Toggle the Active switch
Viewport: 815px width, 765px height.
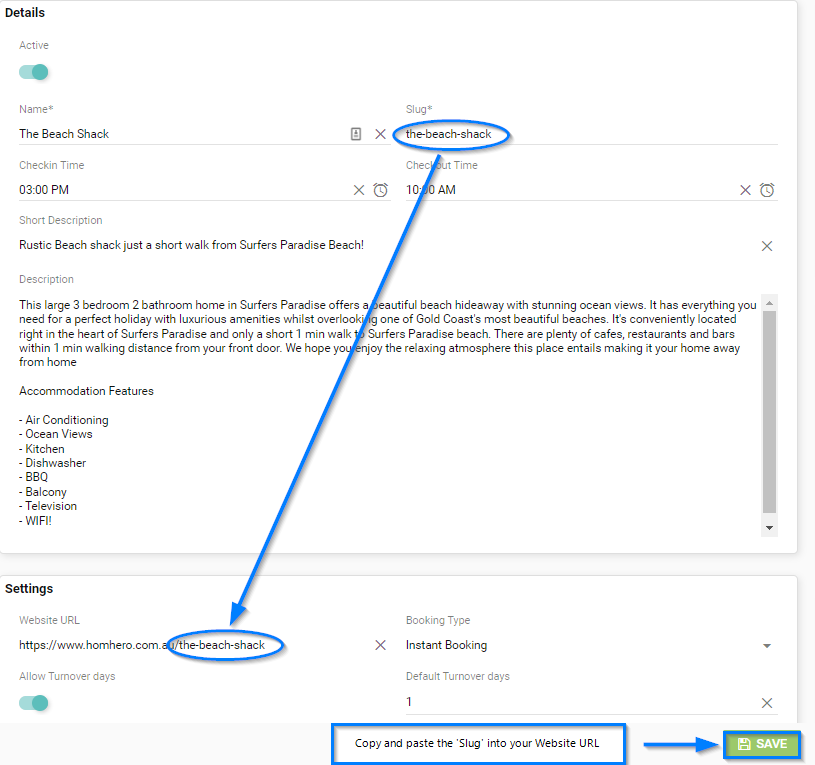click(35, 72)
